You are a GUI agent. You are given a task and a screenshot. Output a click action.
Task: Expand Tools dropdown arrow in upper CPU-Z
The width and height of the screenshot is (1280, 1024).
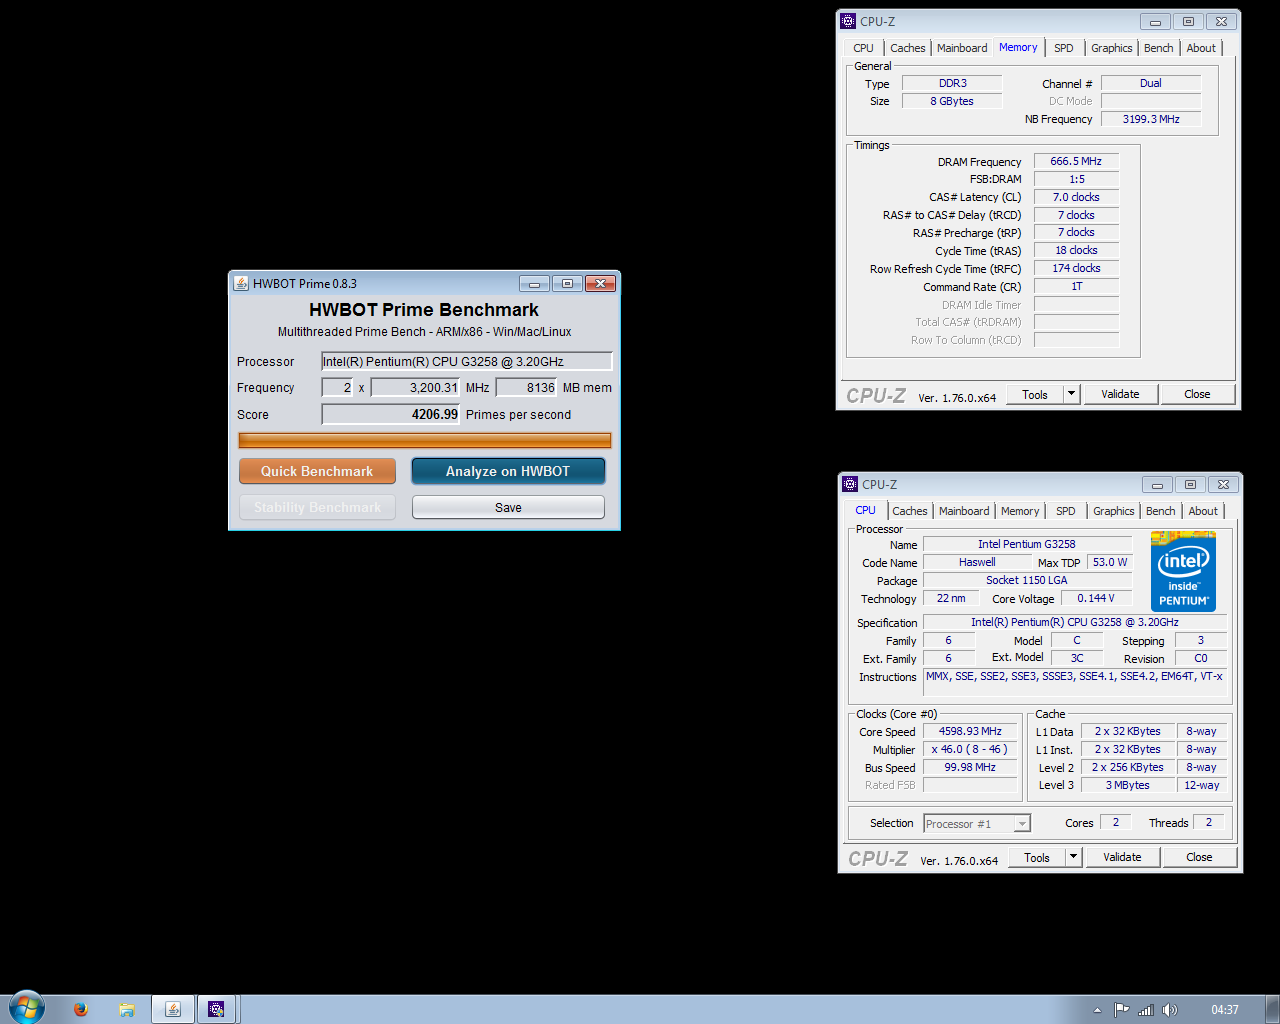1071,394
